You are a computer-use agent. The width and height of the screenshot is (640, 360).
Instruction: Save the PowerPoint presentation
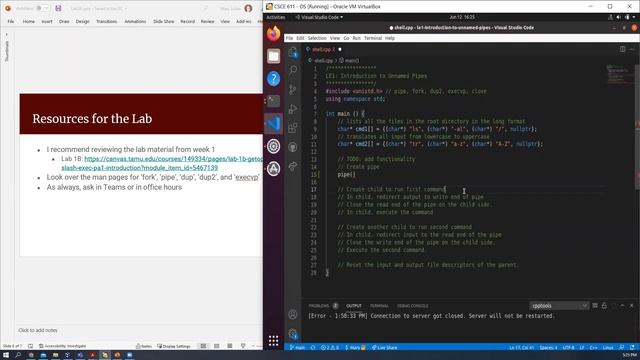click(x=58, y=8)
